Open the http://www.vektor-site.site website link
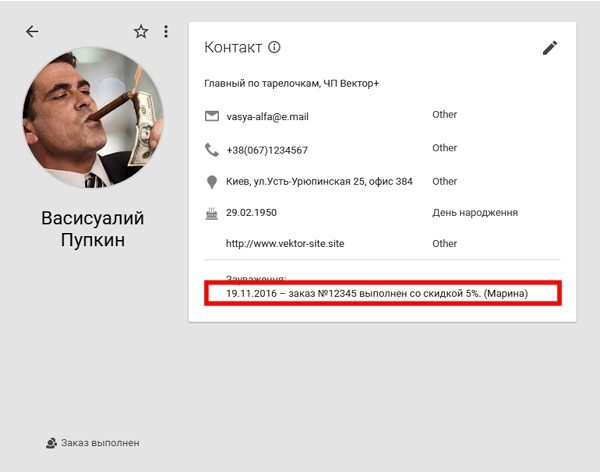Screen dimensions: 600x474 (x=285, y=244)
